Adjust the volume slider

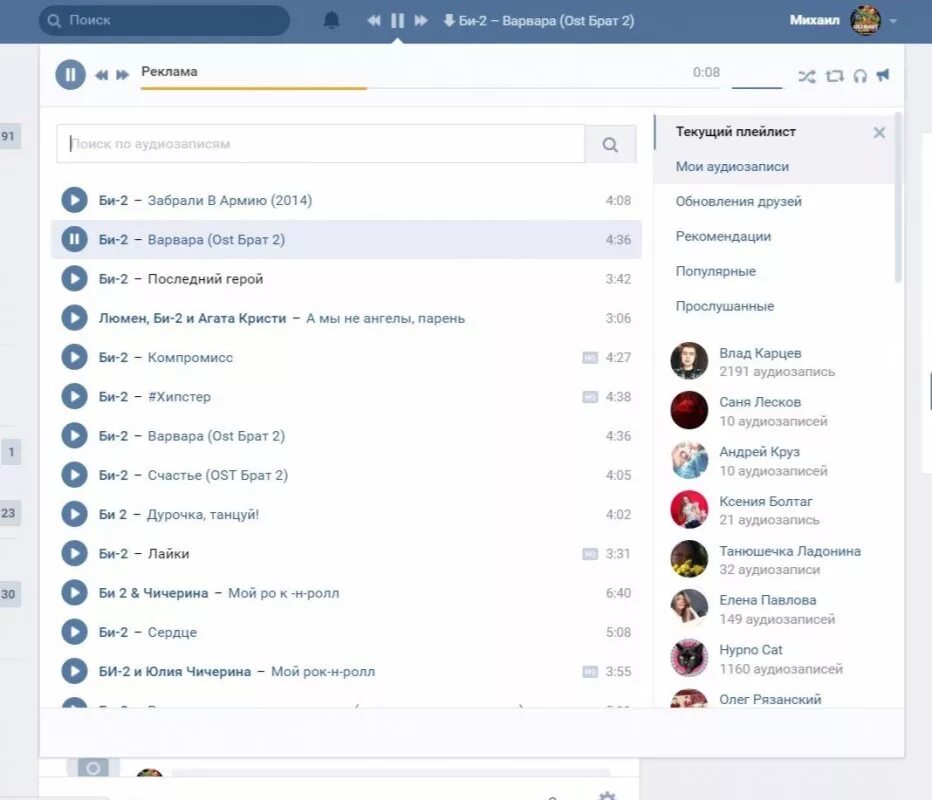pos(757,87)
